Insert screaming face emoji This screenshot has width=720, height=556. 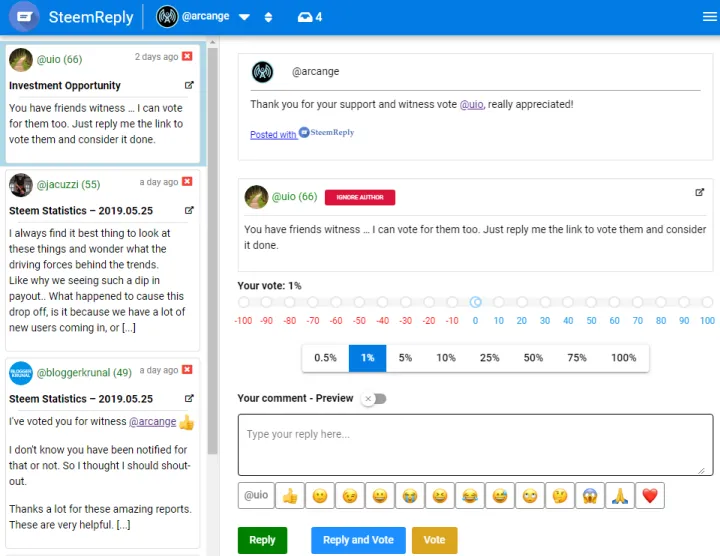click(590, 495)
